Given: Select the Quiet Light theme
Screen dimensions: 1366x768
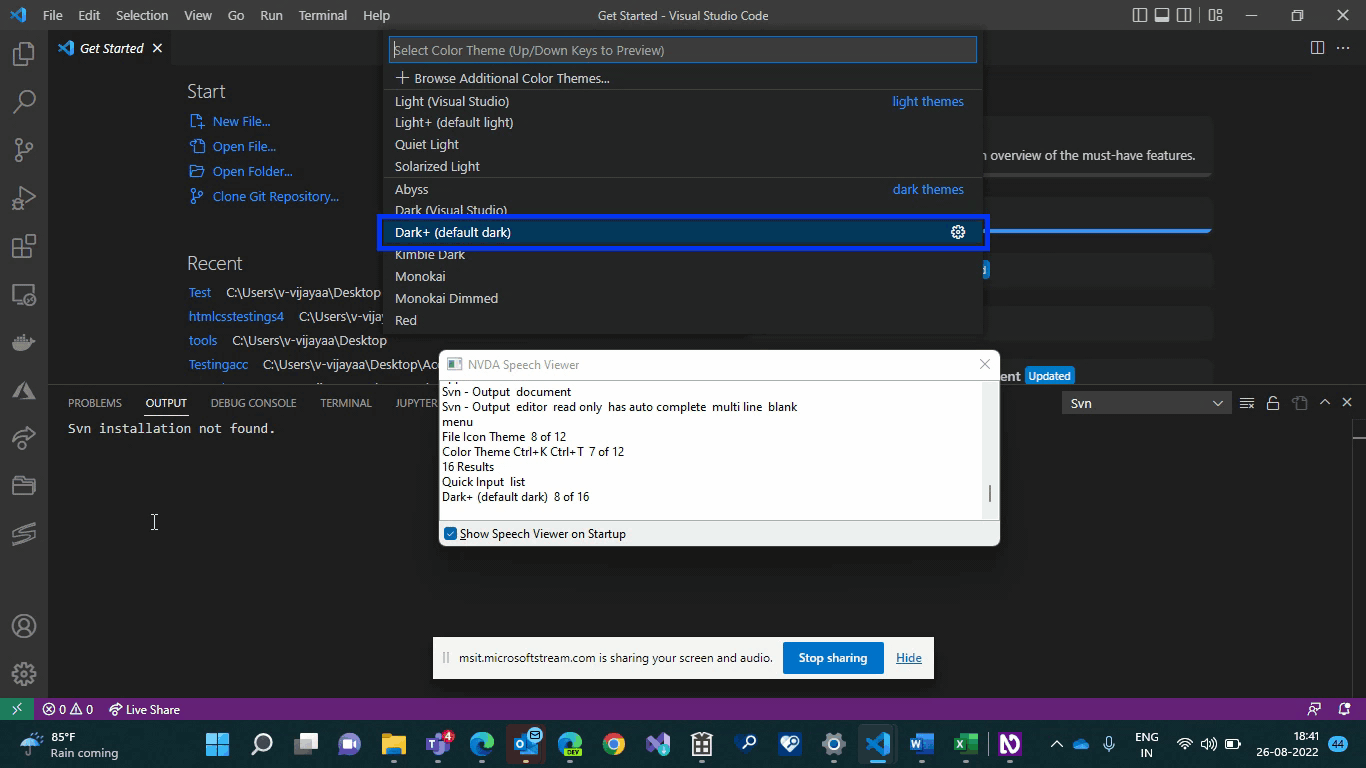Looking at the screenshot, I should click(x=684, y=144).
